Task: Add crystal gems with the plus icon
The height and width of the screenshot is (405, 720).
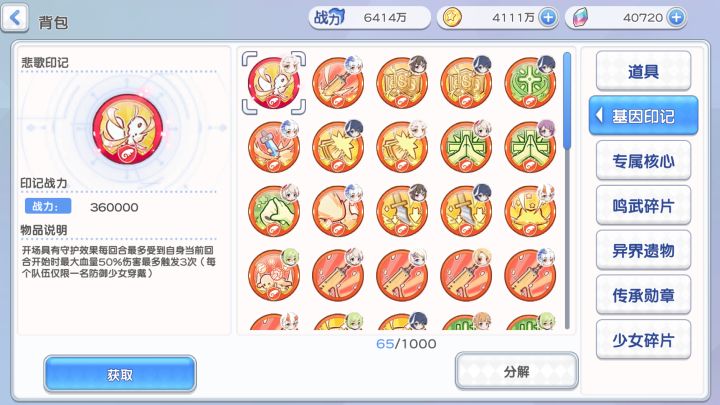Action: pyautogui.click(x=676, y=18)
